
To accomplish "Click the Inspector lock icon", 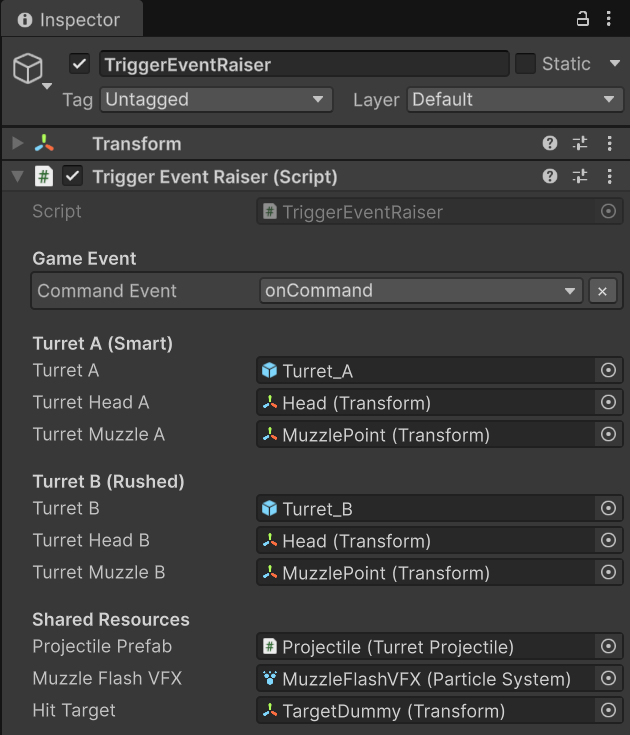I will pos(583,19).
